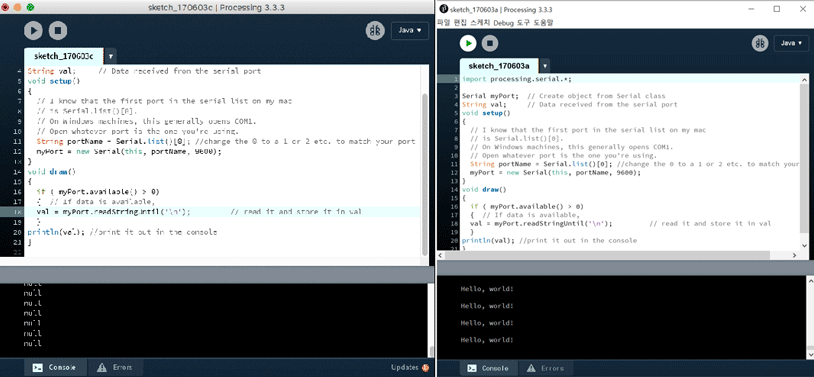Toggle the Debugger in the right Processing window
This screenshot has width=814, height=377.
point(760,43)
